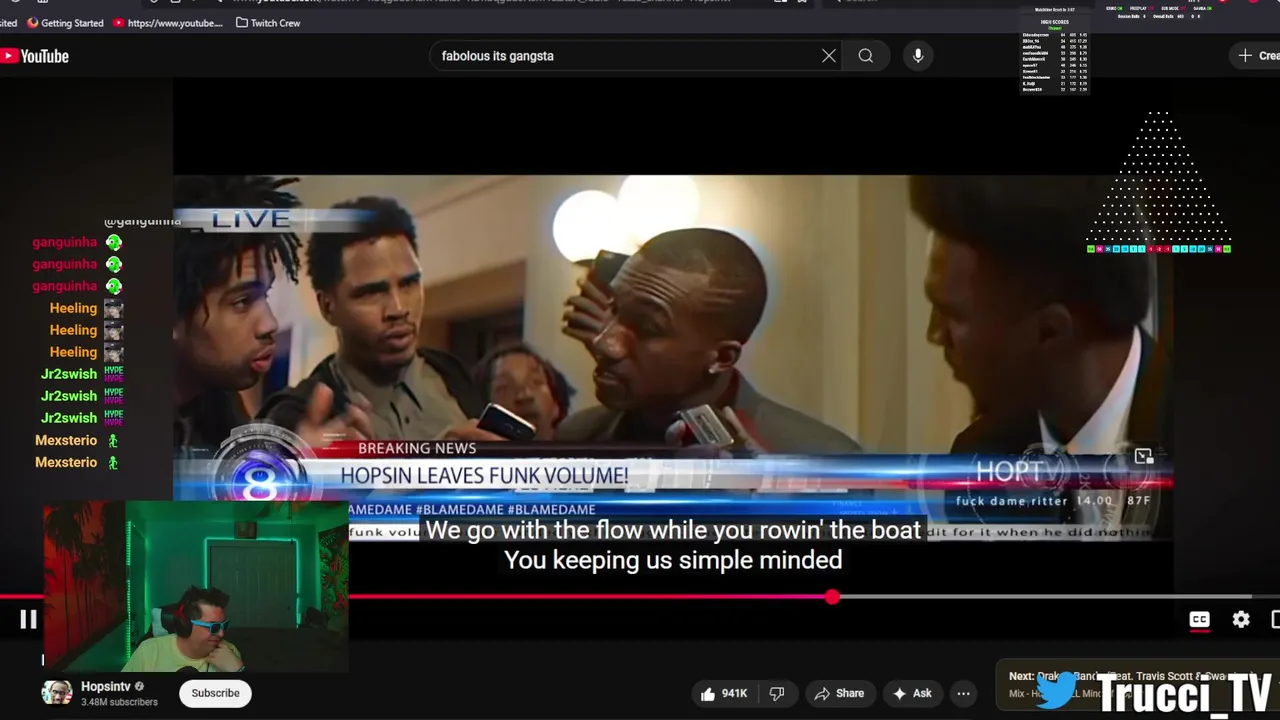Click the miniplayer icon on the video

(x=1144, y=457)
